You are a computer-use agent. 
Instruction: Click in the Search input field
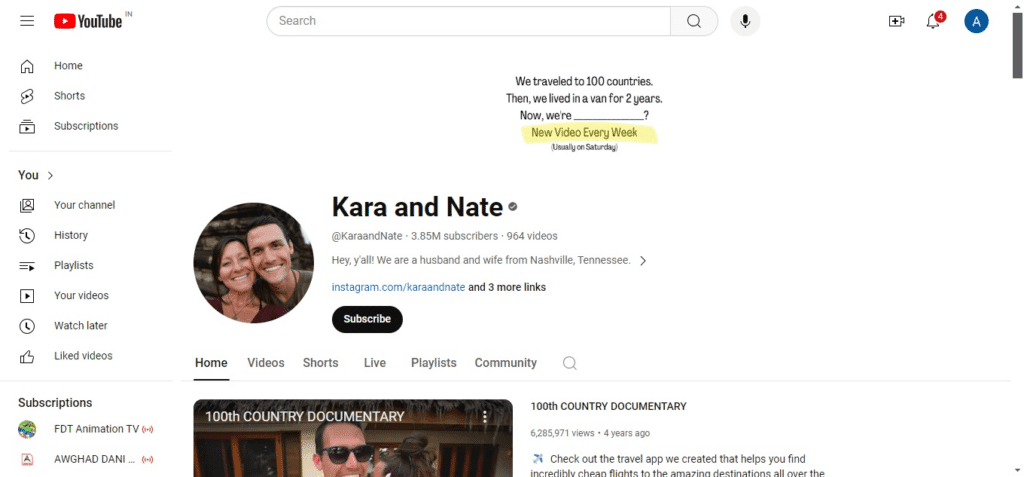(468, 21)
